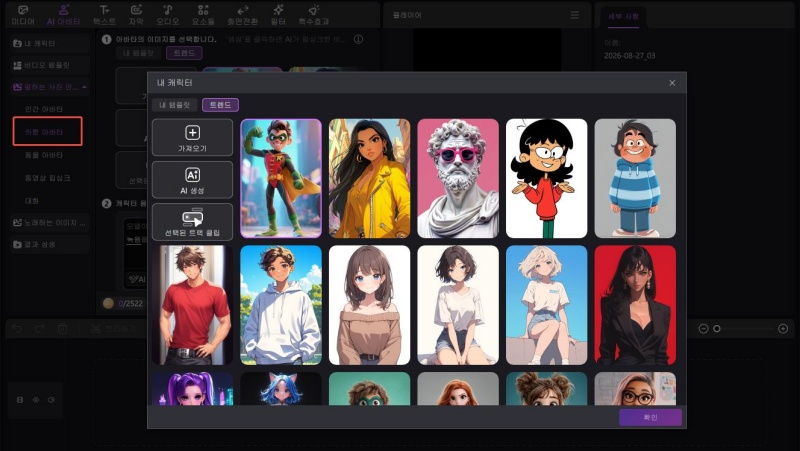Click the info icon beside avatar instructions
The height and width of the screenshot is (451, 800).
pyautogui.click(x=359, y=39)
